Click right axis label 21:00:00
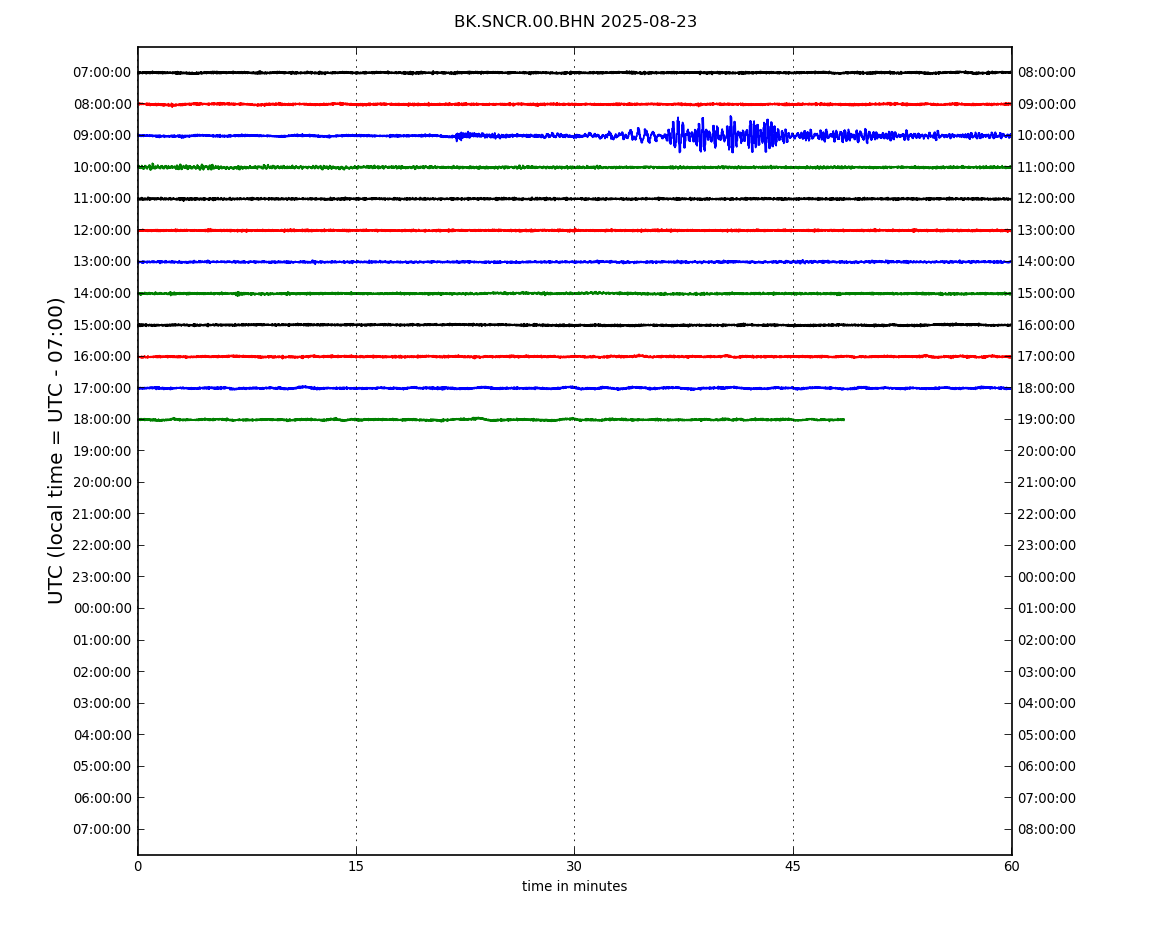The image size is (1150, 950). point(1047,483)
